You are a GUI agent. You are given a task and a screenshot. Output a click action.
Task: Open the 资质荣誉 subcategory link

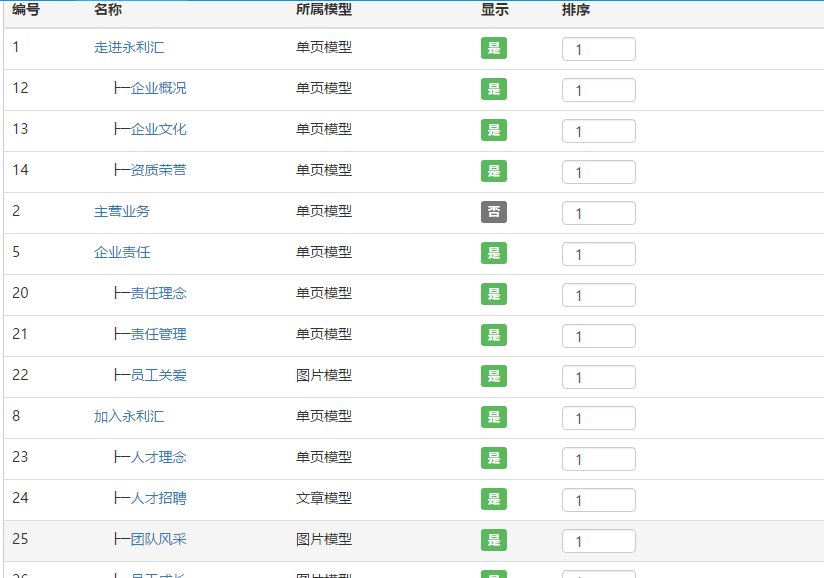point(158,170)
